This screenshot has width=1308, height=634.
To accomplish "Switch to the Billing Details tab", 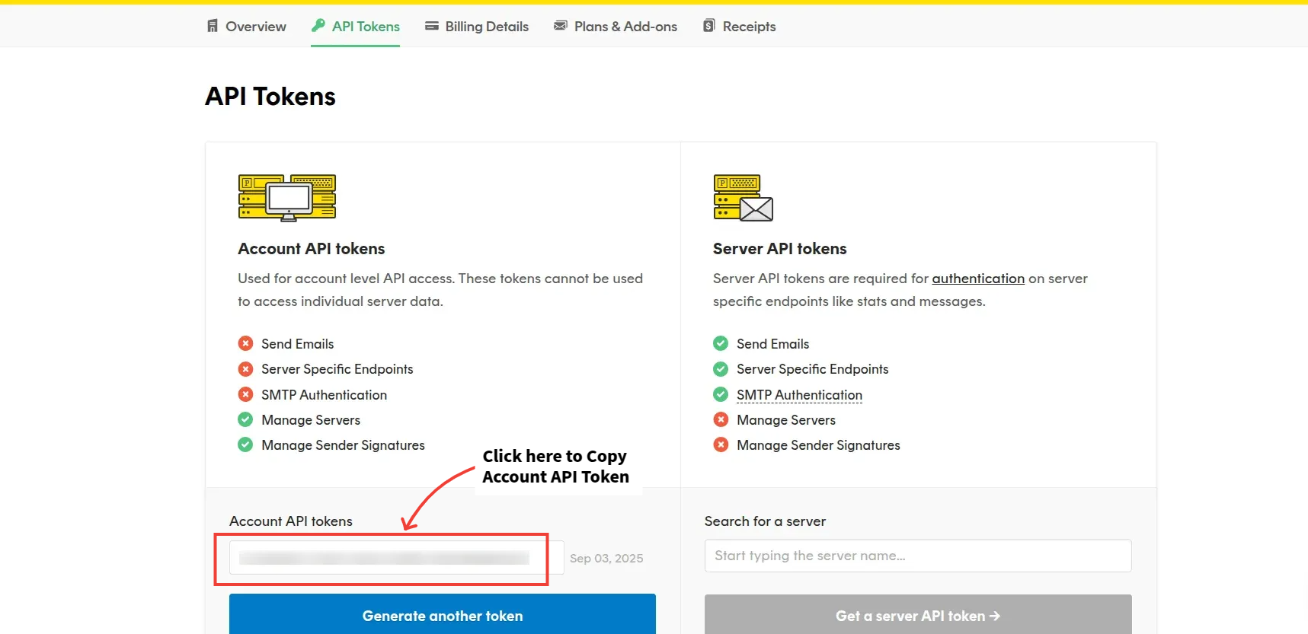I will [x=486, y=27].
